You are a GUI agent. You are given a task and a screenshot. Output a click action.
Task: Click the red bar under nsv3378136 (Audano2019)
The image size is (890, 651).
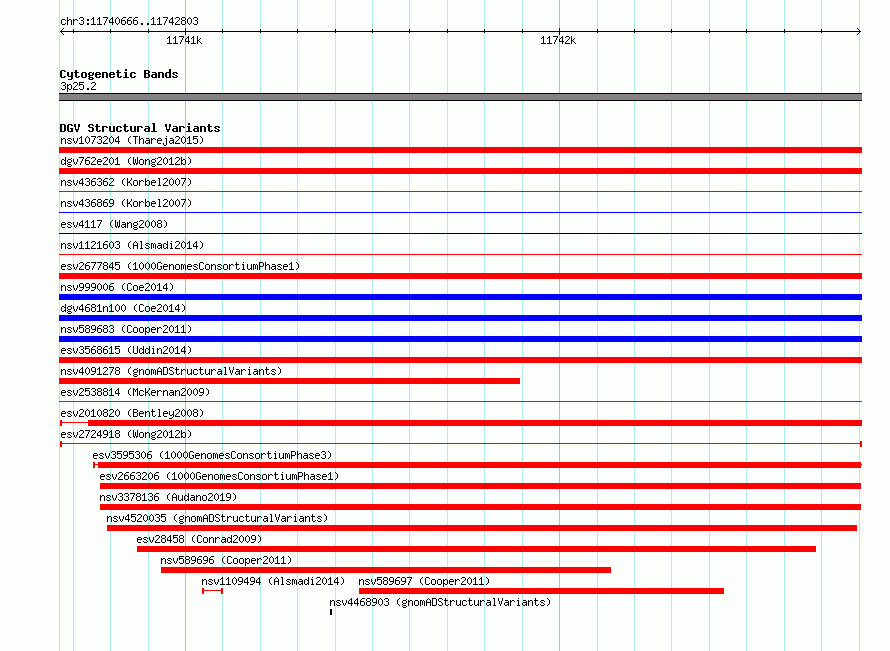480,507
